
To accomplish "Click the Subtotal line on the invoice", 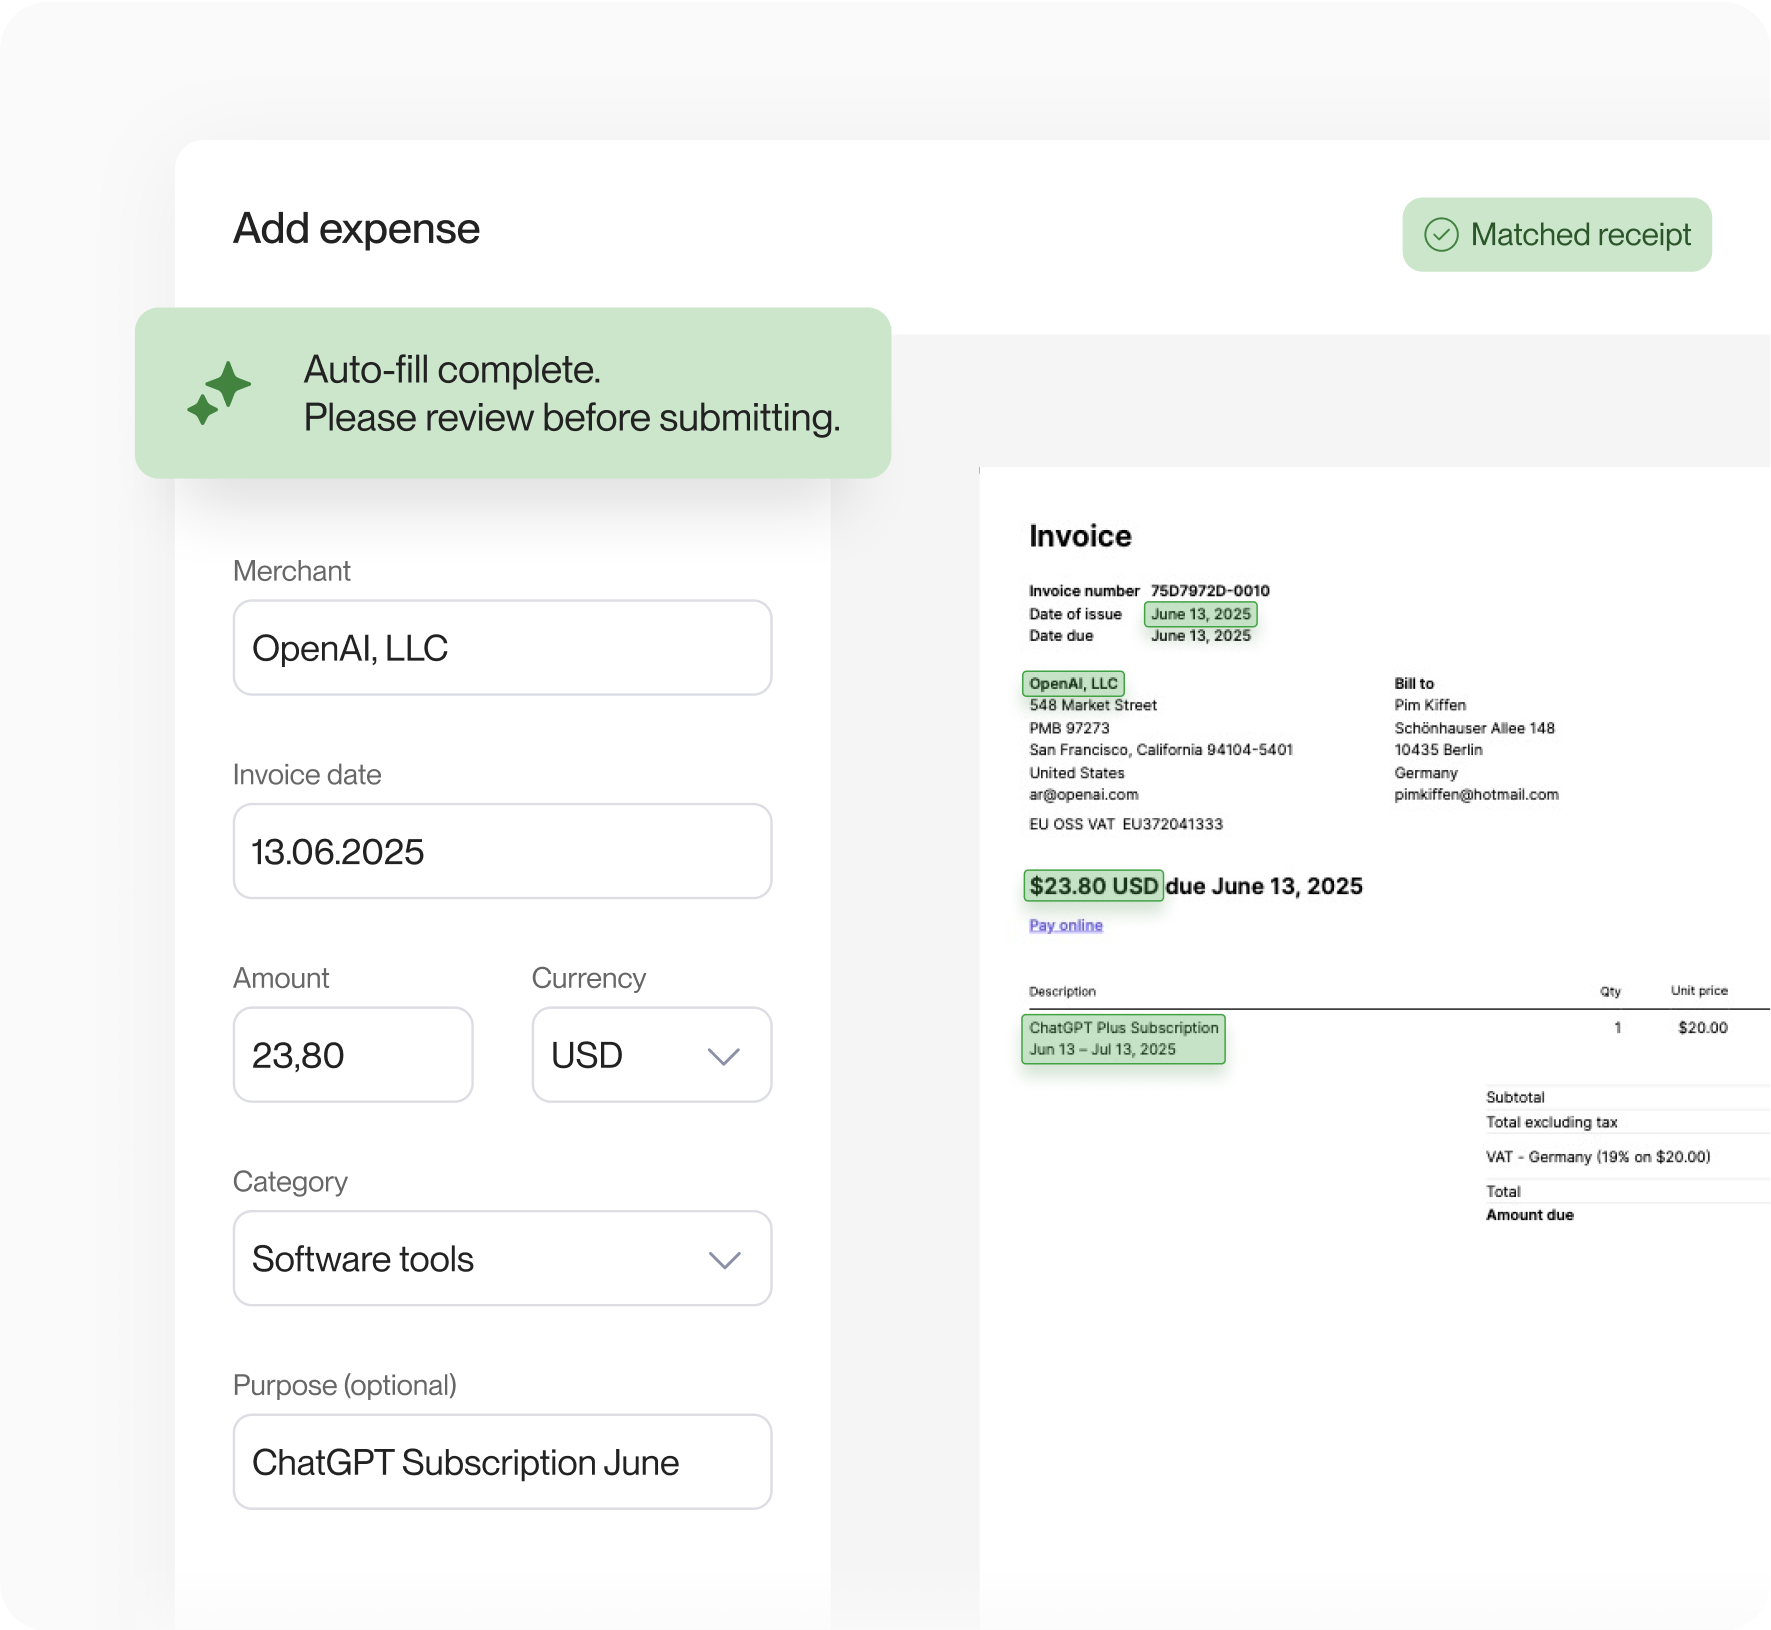I will (x=1516, y=1097).
